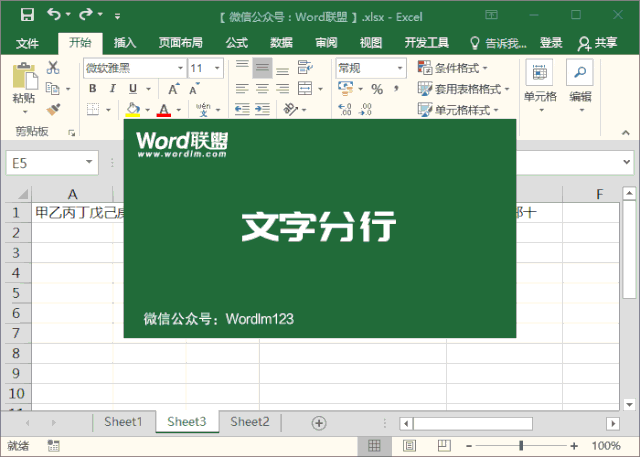Toggle Italic formatting
The image size is (640, 457).
113,89
